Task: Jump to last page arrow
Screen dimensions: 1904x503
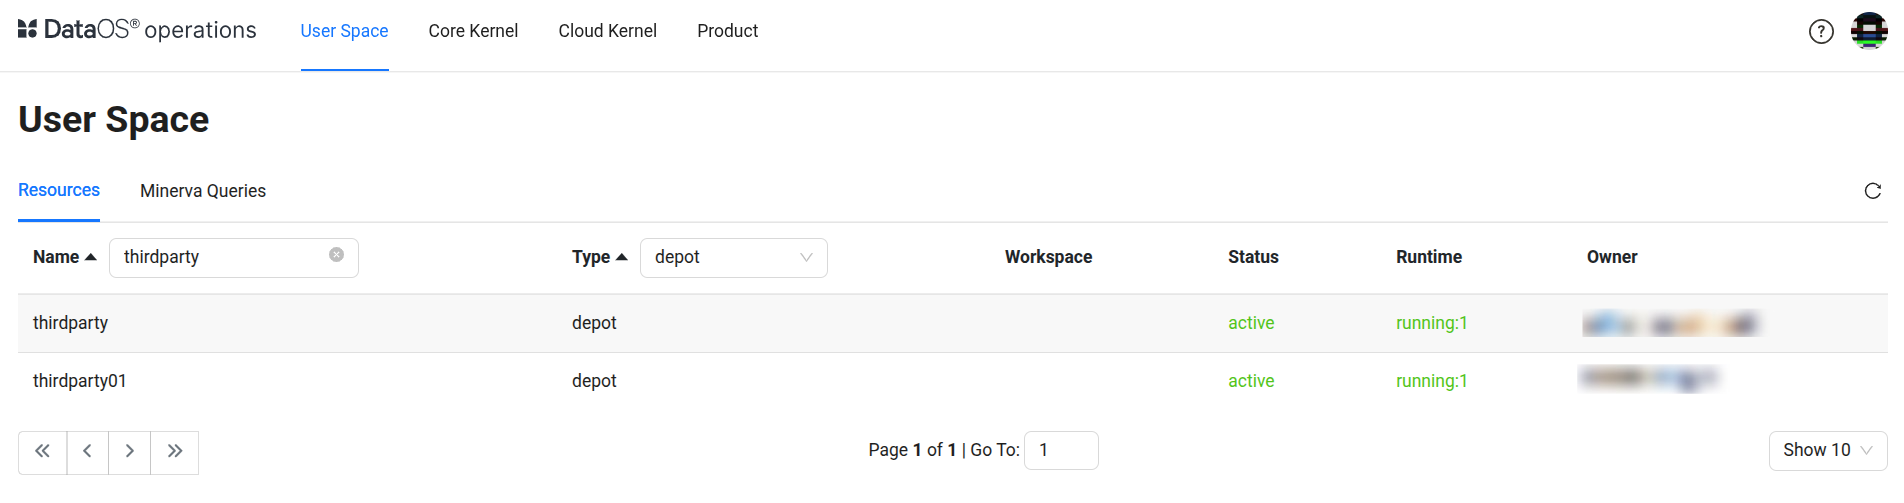Action: tap(175, 451)
